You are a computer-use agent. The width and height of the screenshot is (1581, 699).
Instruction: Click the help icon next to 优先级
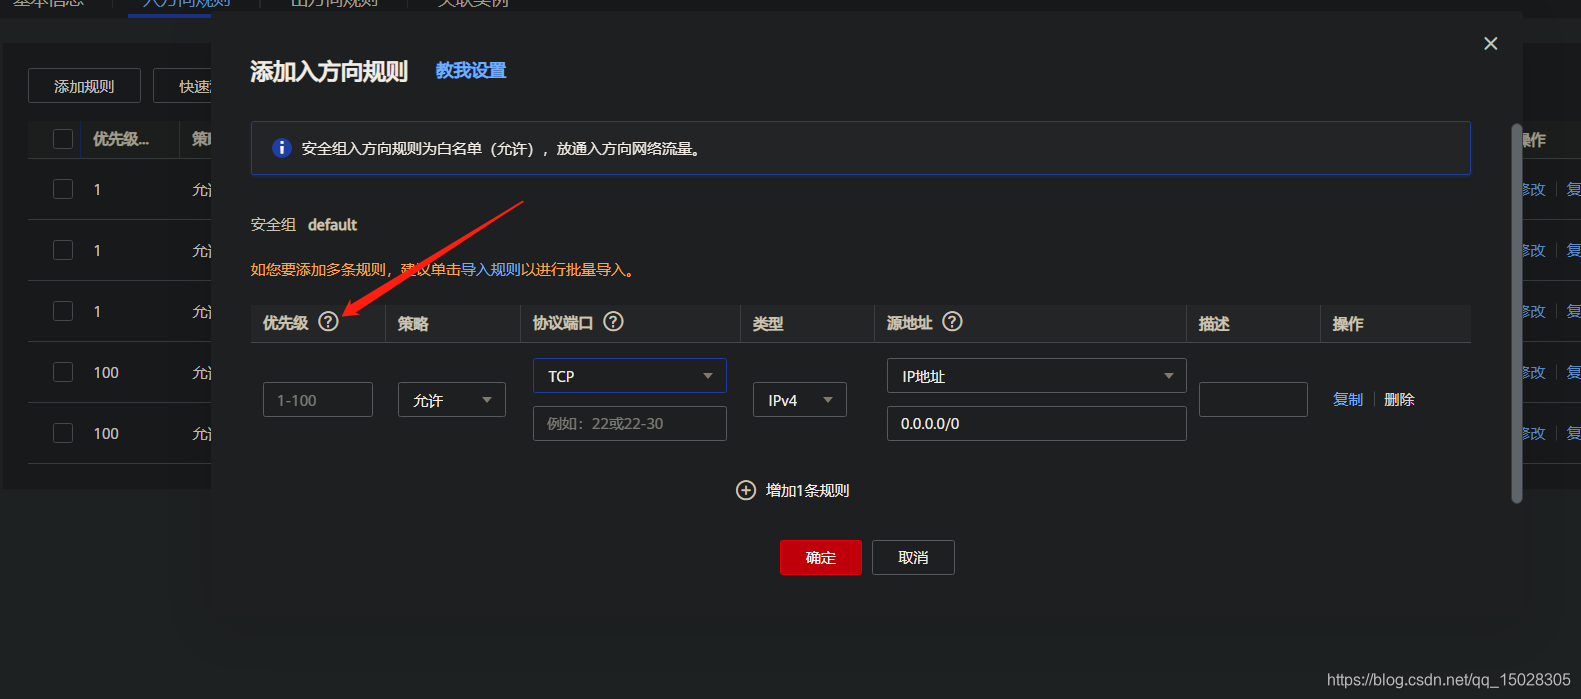328,322
